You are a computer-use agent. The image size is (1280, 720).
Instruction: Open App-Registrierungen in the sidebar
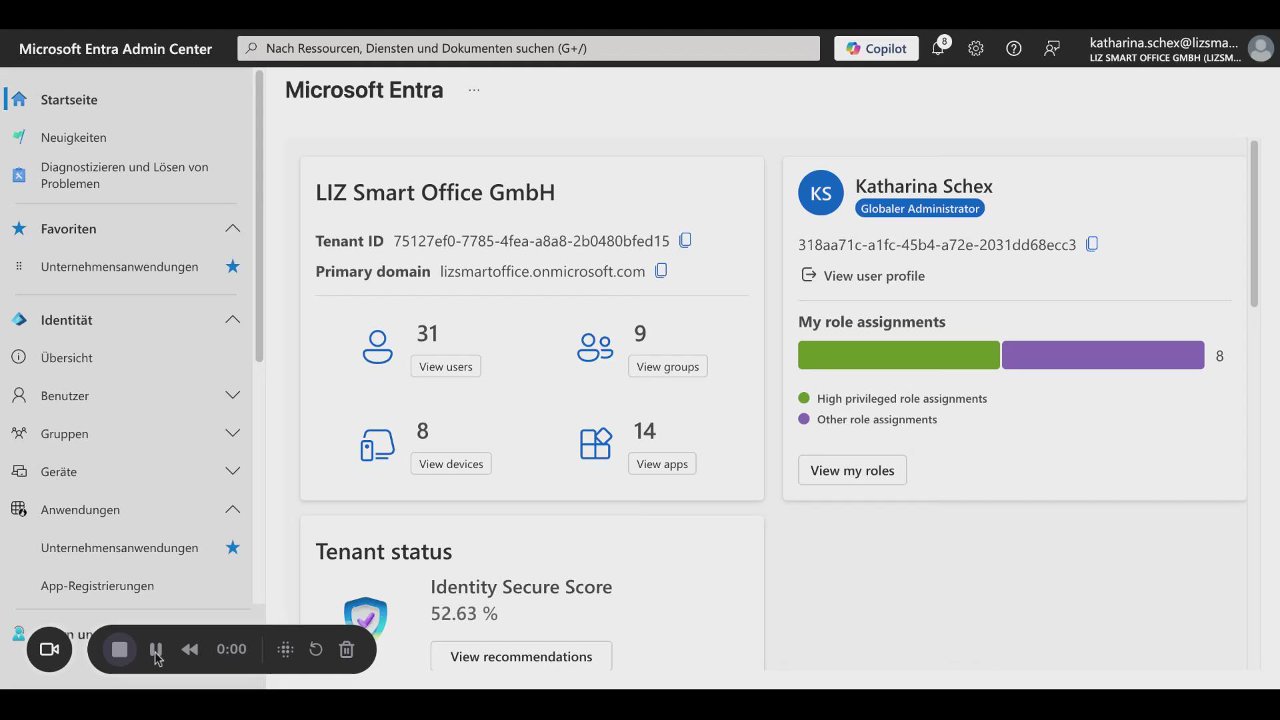point(97,586)
